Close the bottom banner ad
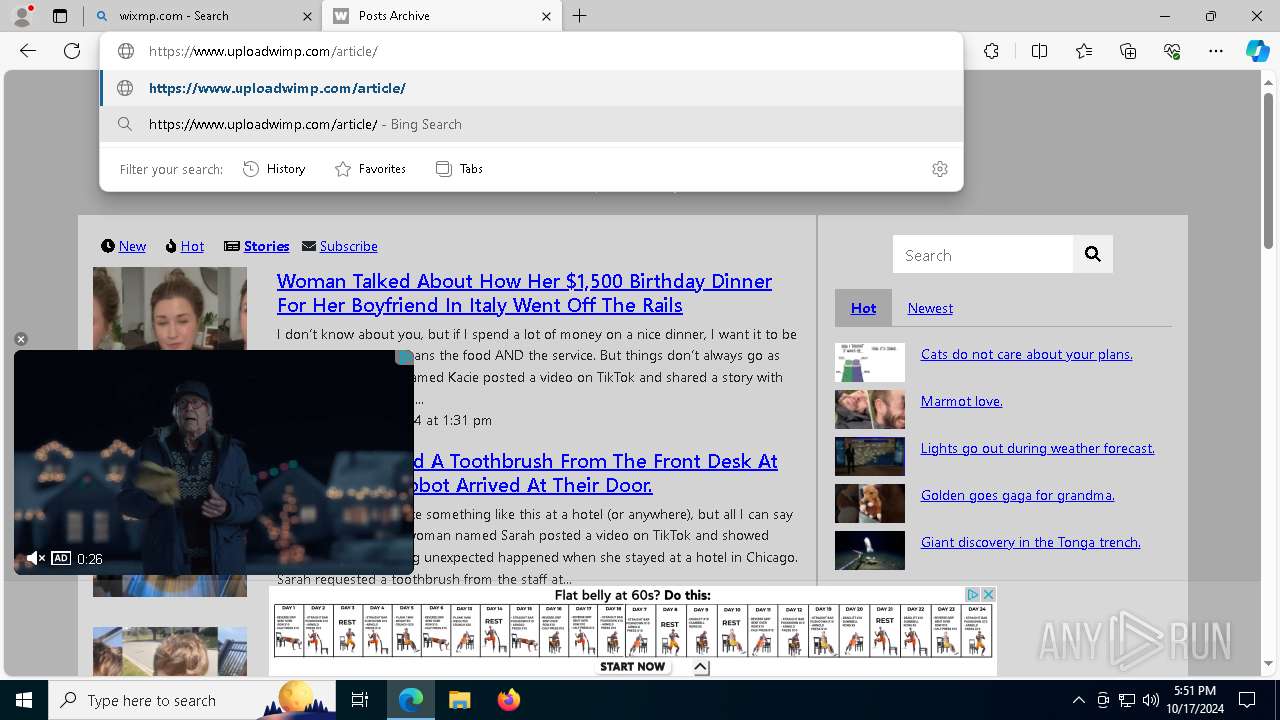Viewport: 1280px width, 720px height. pos(988,594)
